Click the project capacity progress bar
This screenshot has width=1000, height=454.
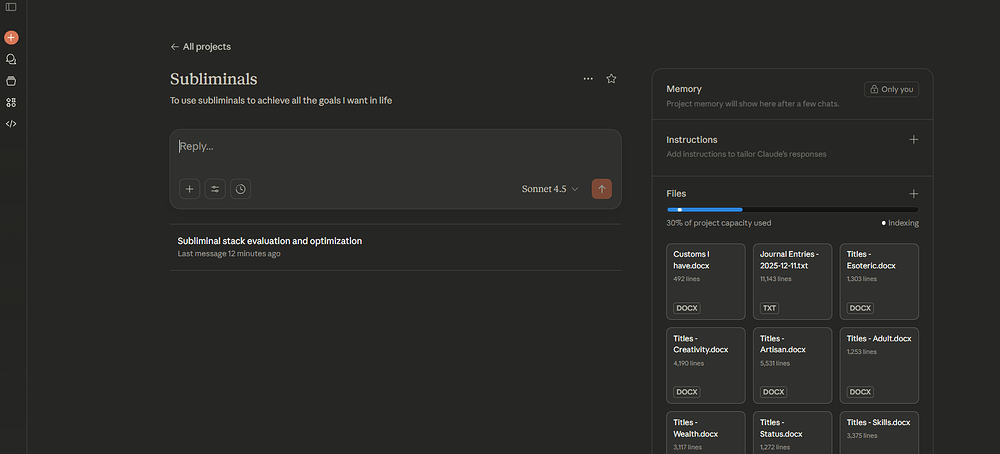[792, 209]
